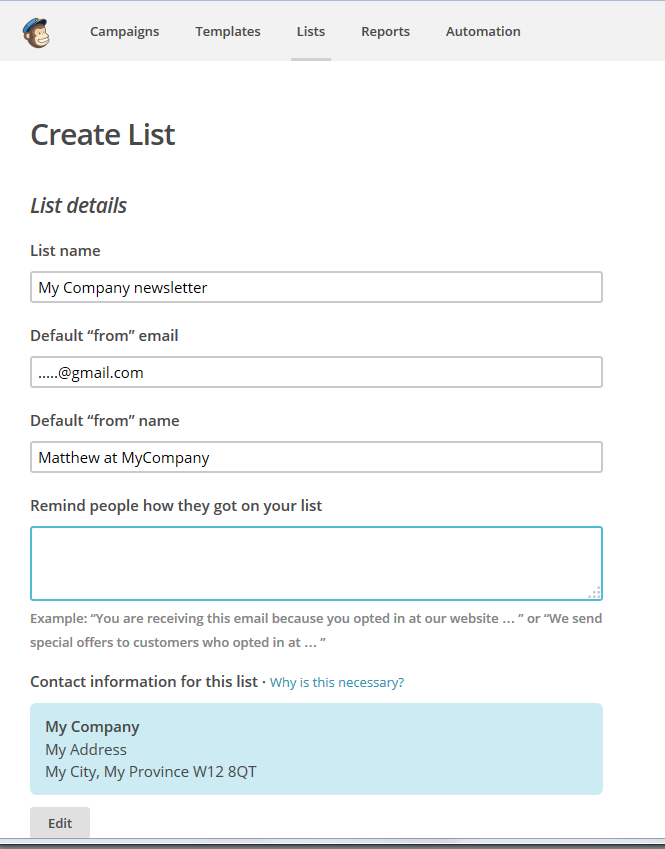This screenshot has height=849, width=665.
Task: Open the "Why is this necessary?" link
Action: point(337,683)
